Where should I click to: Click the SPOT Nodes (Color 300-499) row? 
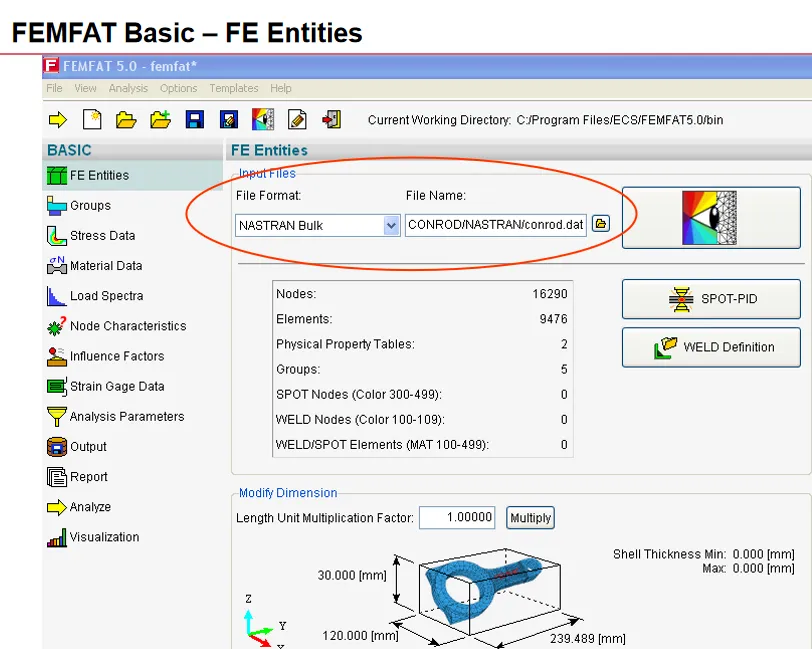tap(422, 395)
